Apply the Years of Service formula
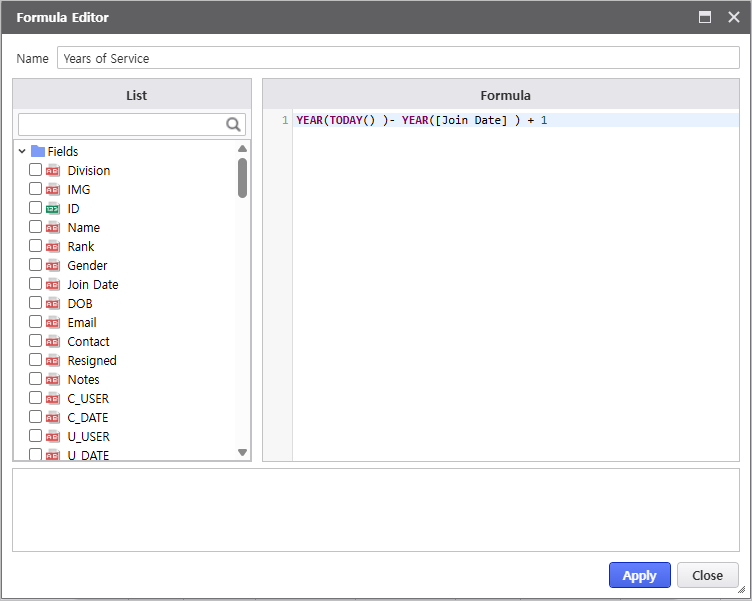This screenshot has width=752, height=601. click(639, 575)
